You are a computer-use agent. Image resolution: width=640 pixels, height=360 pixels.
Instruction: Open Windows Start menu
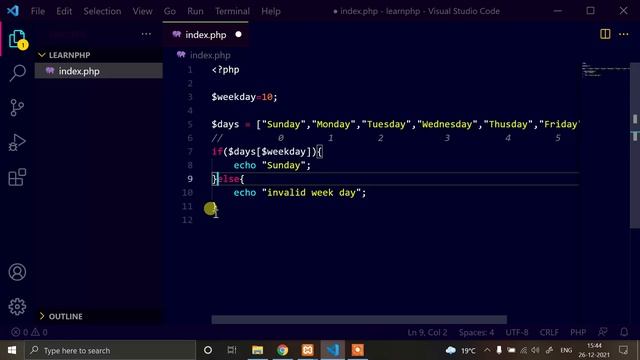coord(12,350)
